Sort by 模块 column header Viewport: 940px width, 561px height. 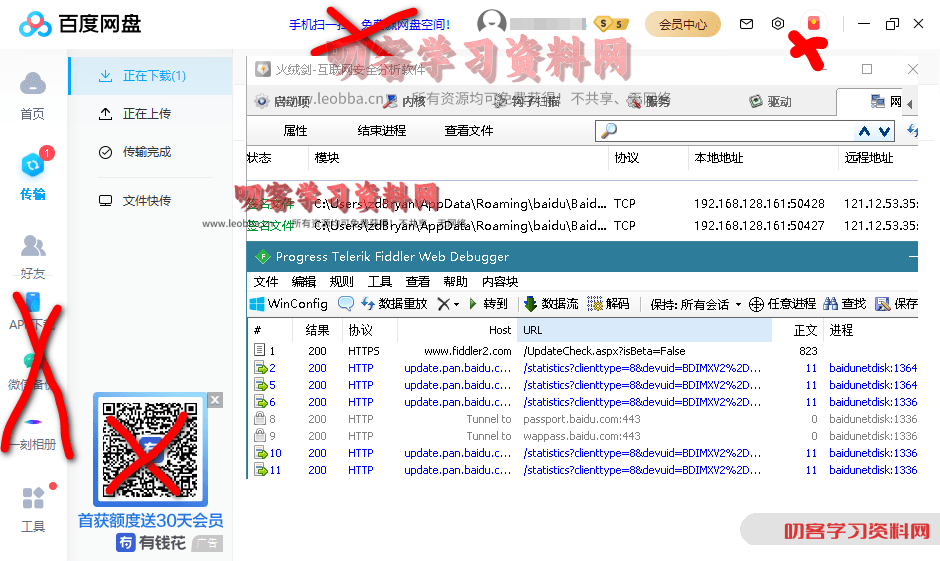click(327, 158)
